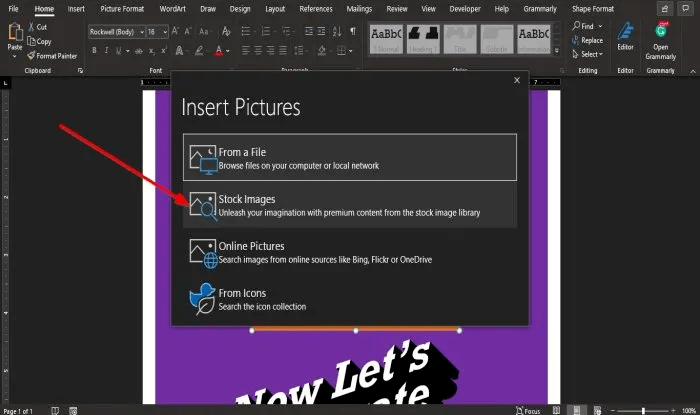Open the font name dropdown

coord(142,32)
